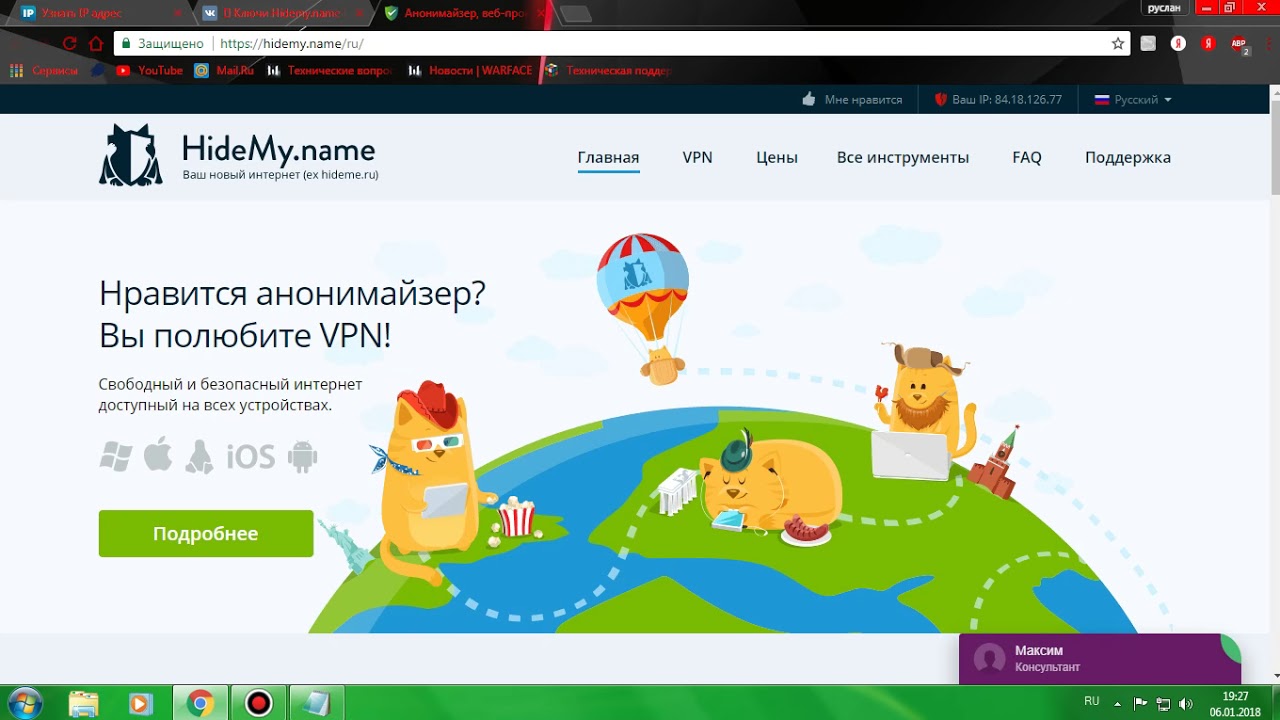This screenshot has height=720, width=1280.
Task: Bookmark page with the star icon
Action: (1118, 44)
